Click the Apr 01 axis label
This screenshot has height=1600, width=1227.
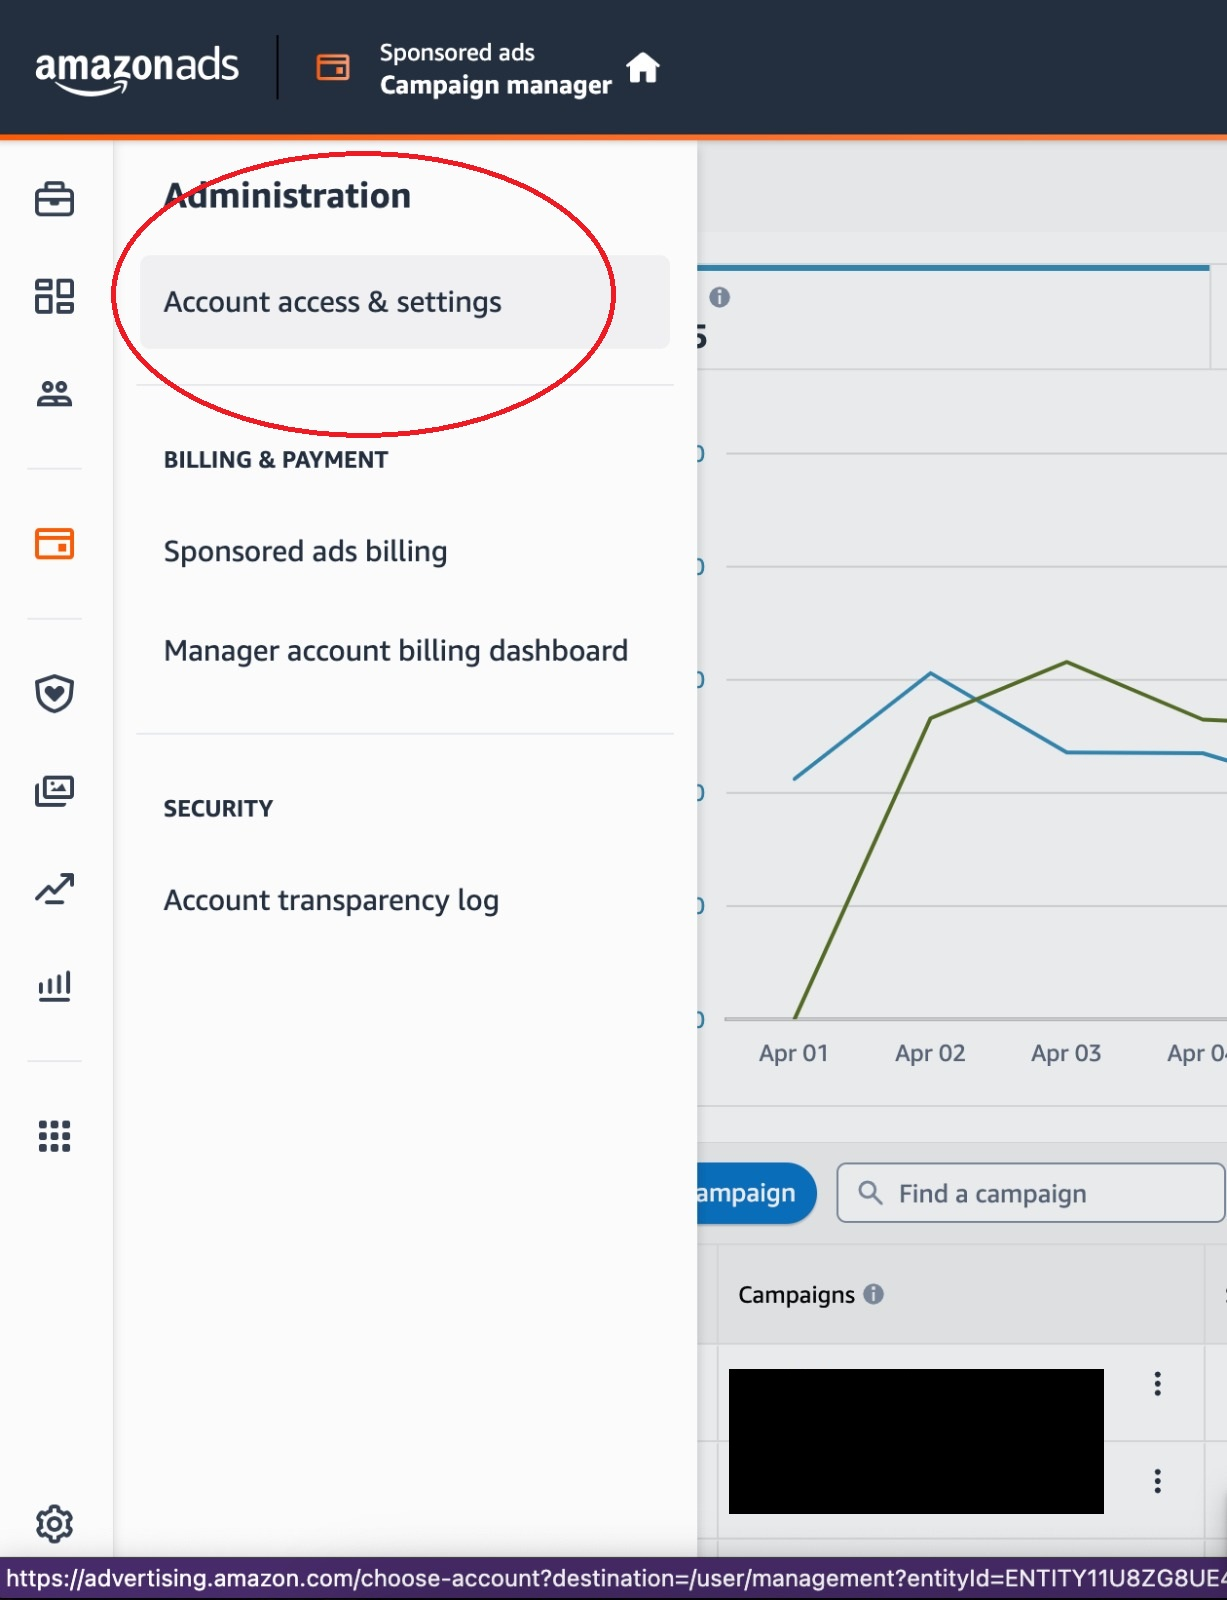[793, 1053]
